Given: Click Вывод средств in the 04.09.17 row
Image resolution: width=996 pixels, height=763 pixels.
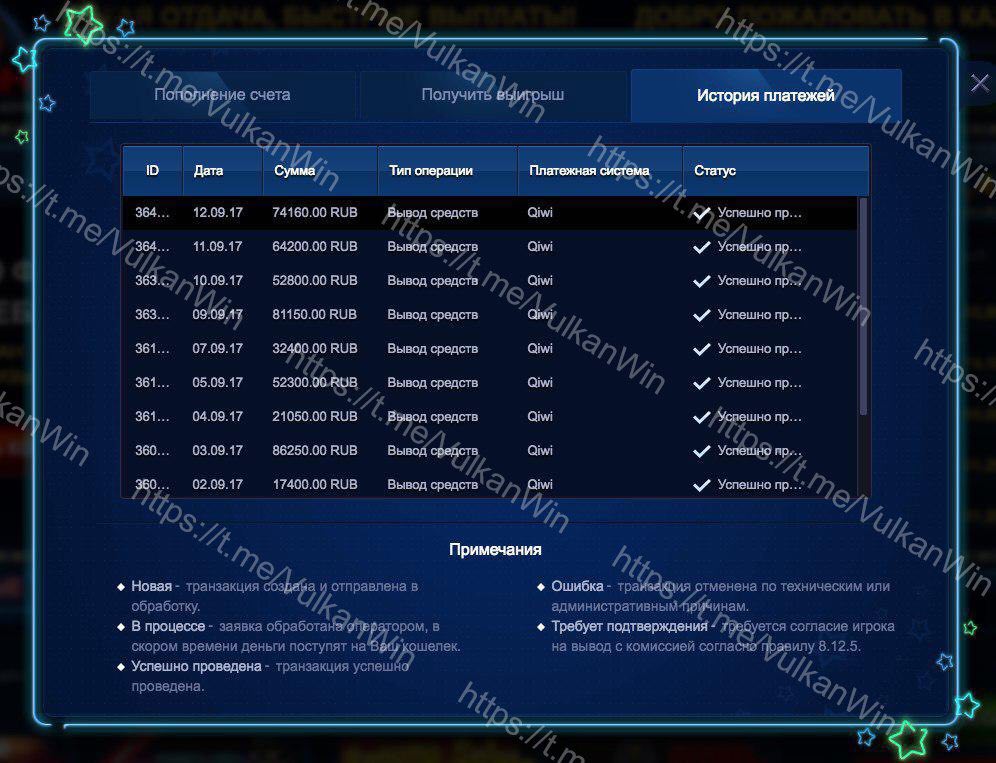Looking at the screenshot, I should [433, 417].
